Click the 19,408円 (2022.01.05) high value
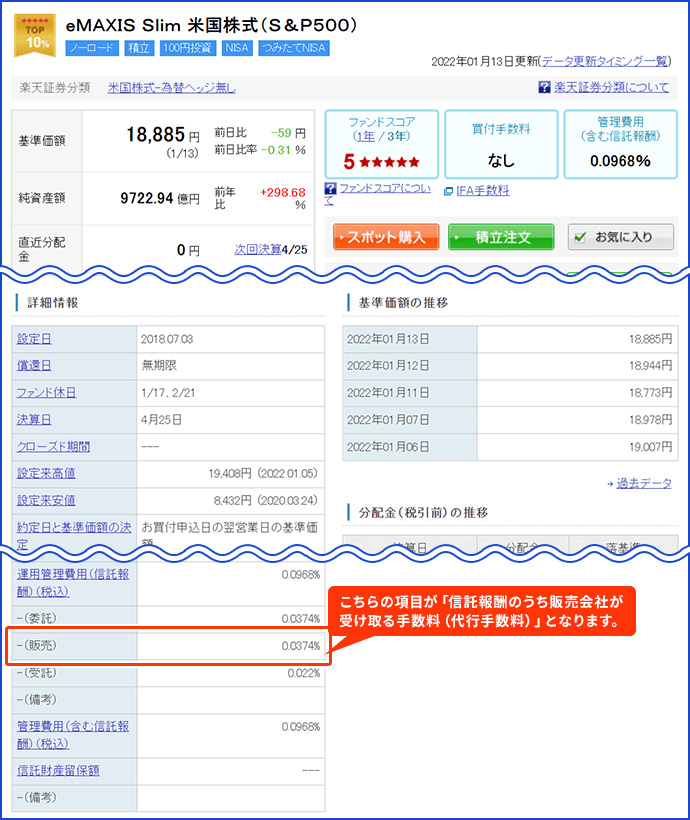This screenshot has width=690, height=820. (x=263, y=473)
